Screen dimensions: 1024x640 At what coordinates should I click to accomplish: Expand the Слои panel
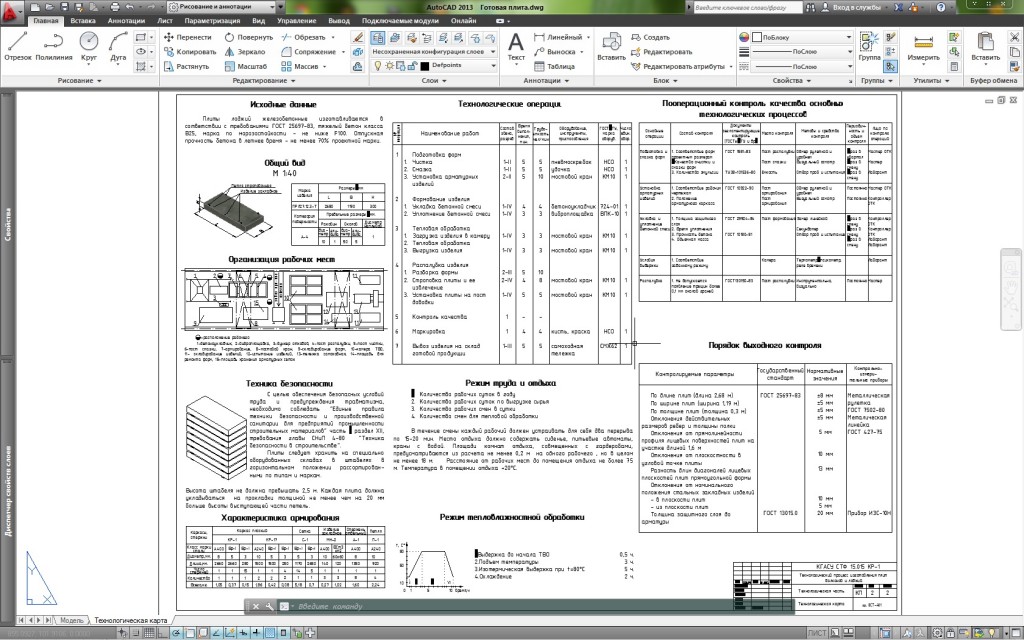click(x=434, y=80)
